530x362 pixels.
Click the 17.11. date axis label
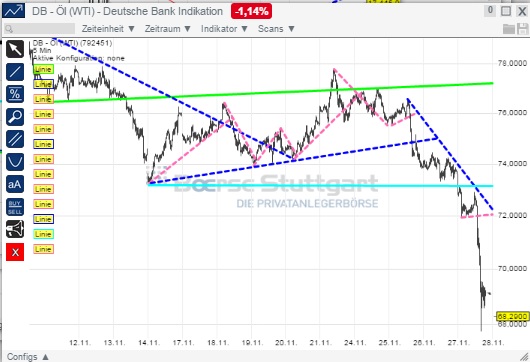pyautogui.click(x=183, y=343)
